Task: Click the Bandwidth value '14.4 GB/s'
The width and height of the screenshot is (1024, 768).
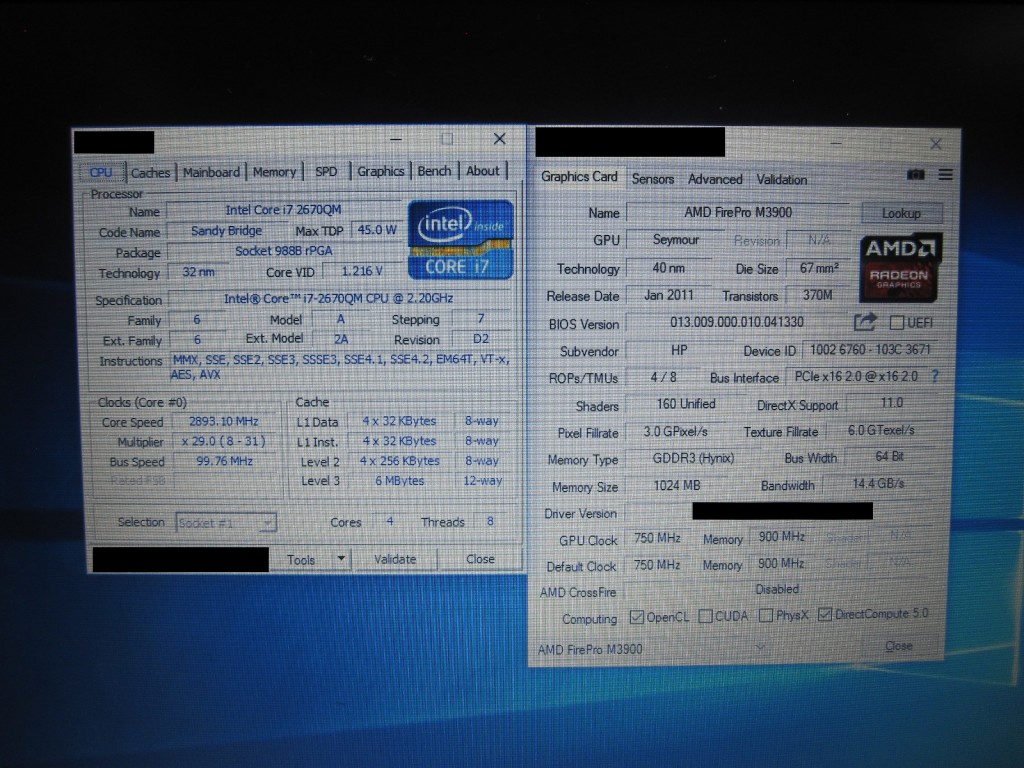Action: (x=878, y=484)
